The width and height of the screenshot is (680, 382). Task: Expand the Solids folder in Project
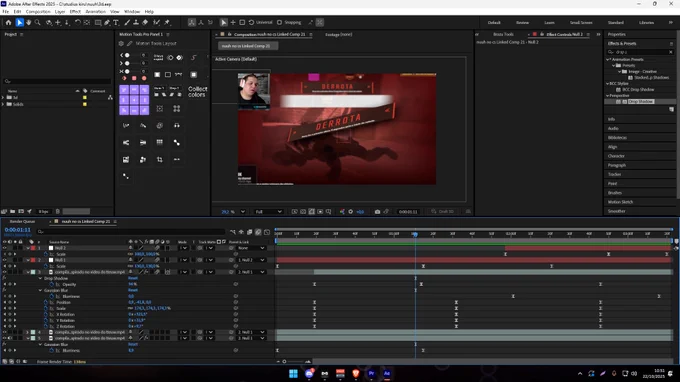point(3,104)
